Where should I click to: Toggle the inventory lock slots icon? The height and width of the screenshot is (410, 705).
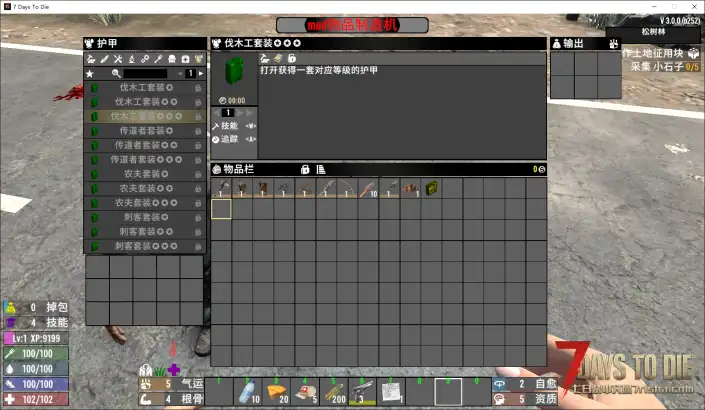305,169
